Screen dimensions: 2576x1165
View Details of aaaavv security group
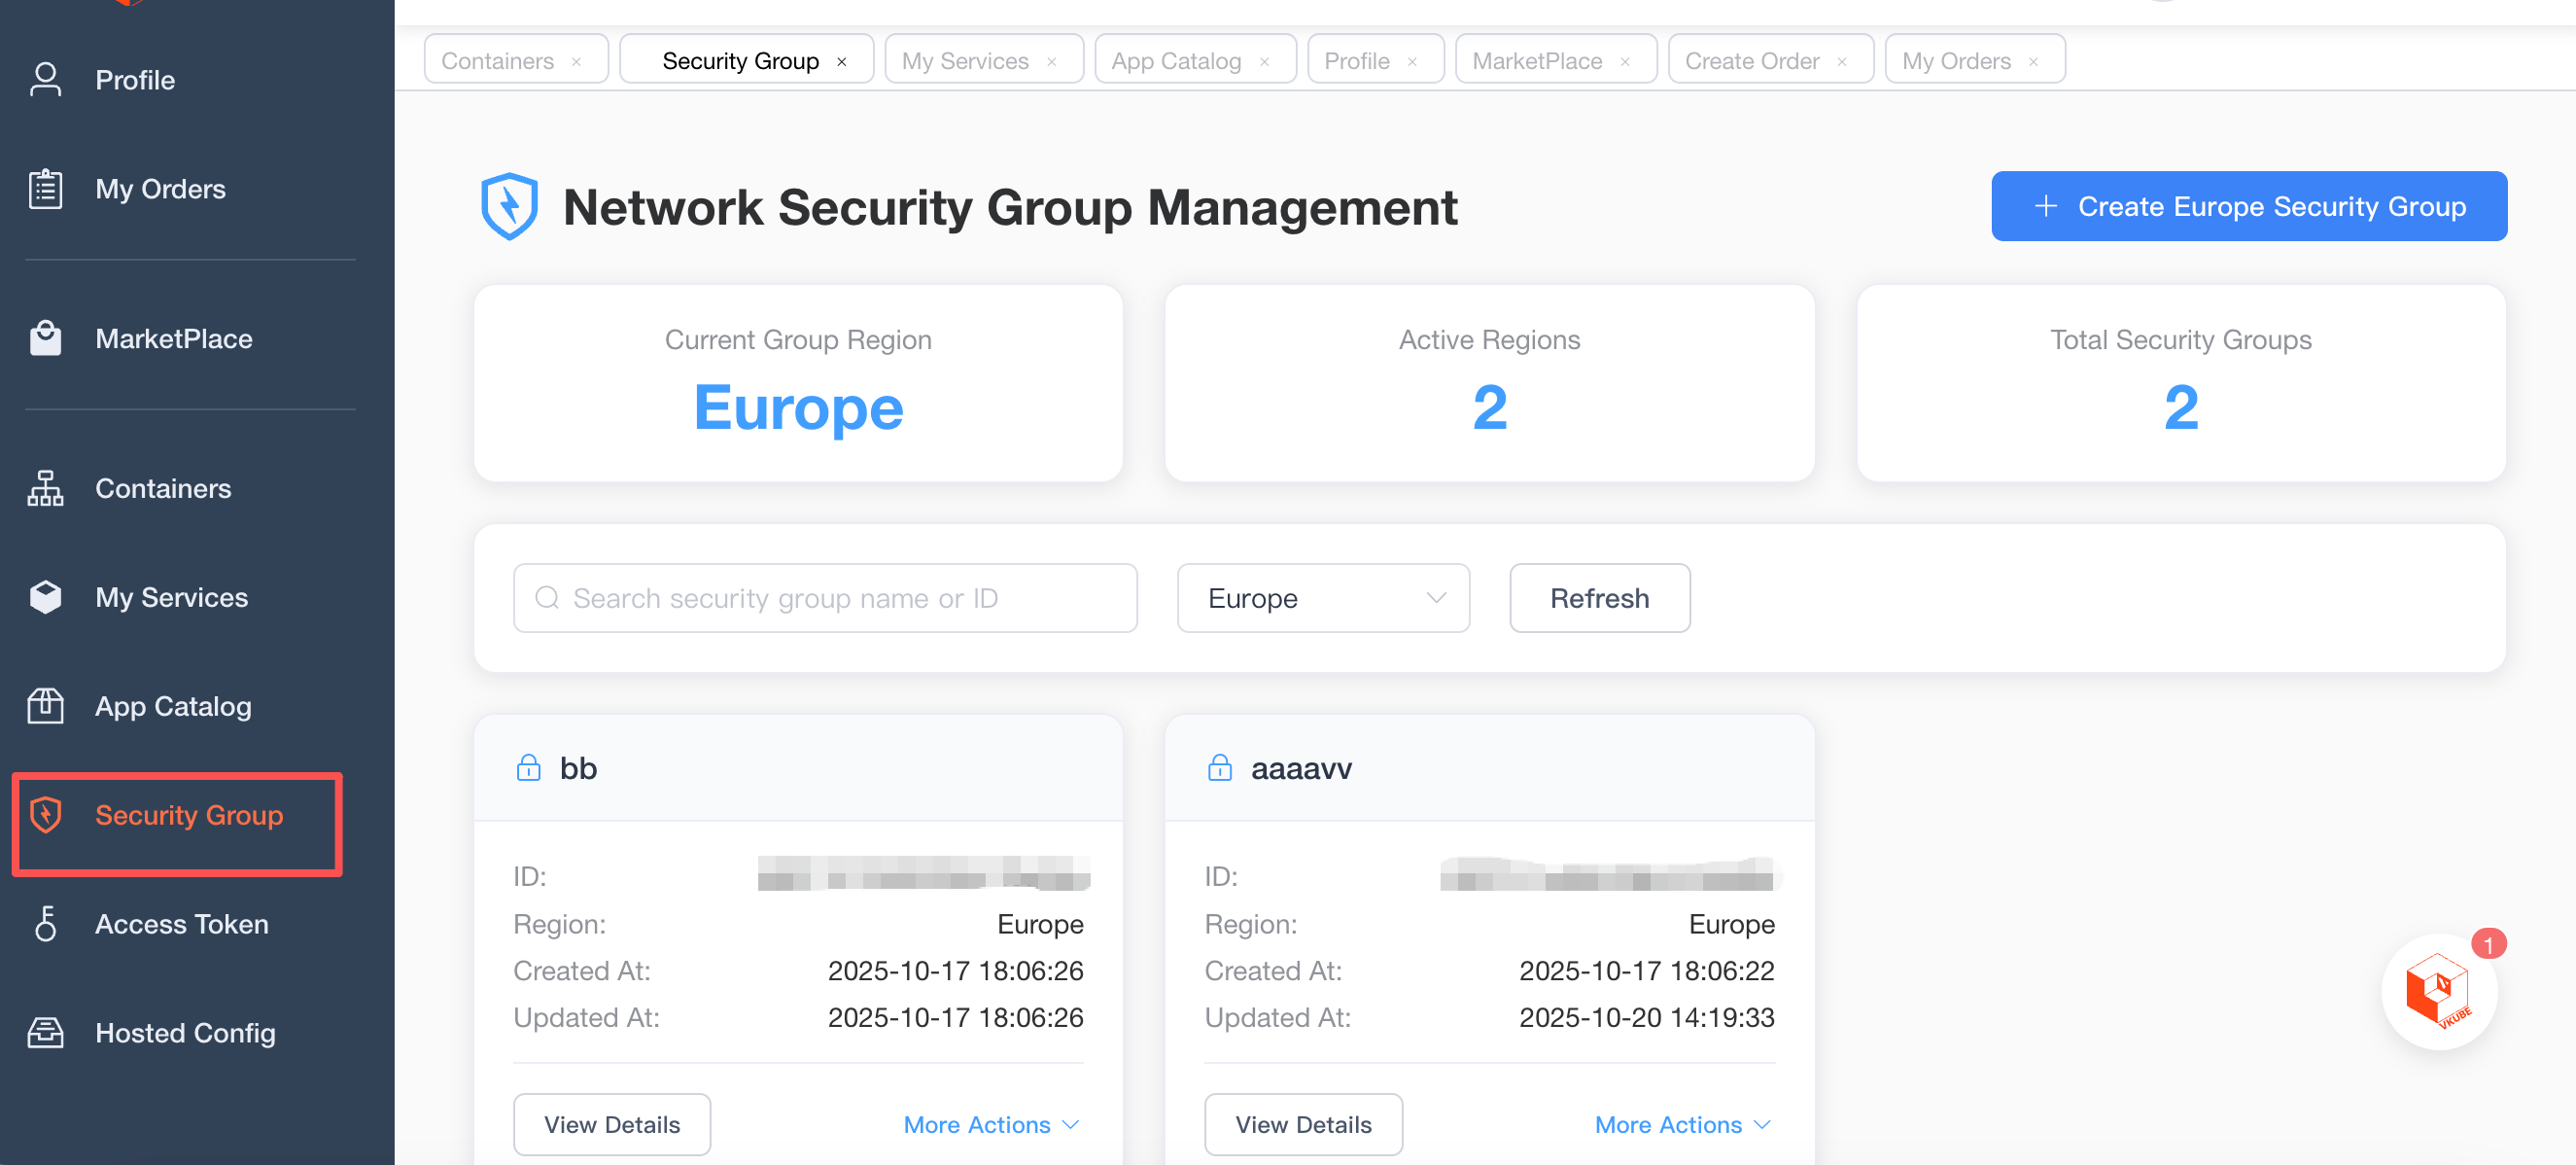pyautogui.click(x=1302, y=1125)
